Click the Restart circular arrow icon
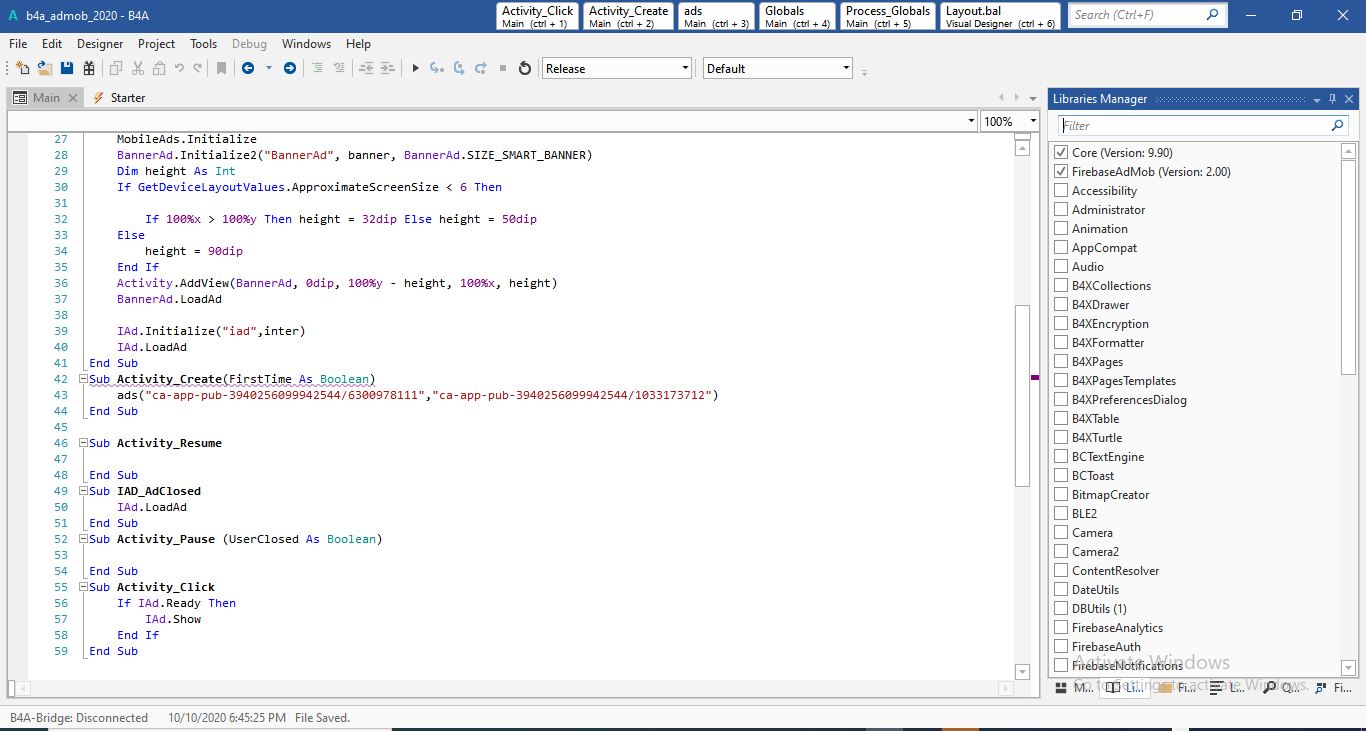The height and width of the screenshot is (731, 1366). [525, 68]
